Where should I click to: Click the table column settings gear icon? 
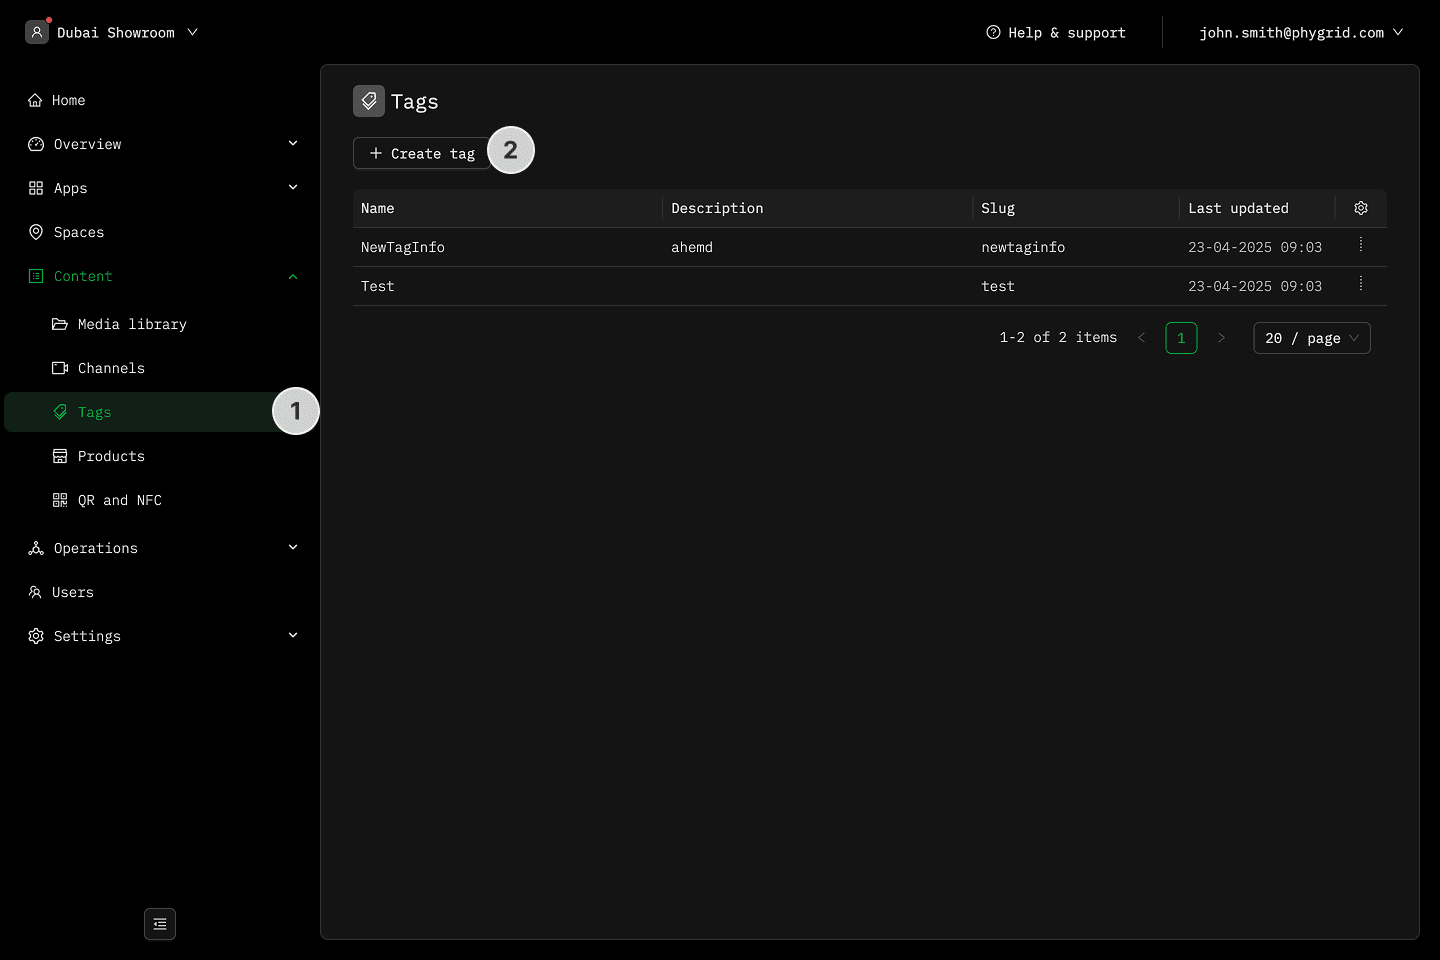click(x=1360, y=208)
